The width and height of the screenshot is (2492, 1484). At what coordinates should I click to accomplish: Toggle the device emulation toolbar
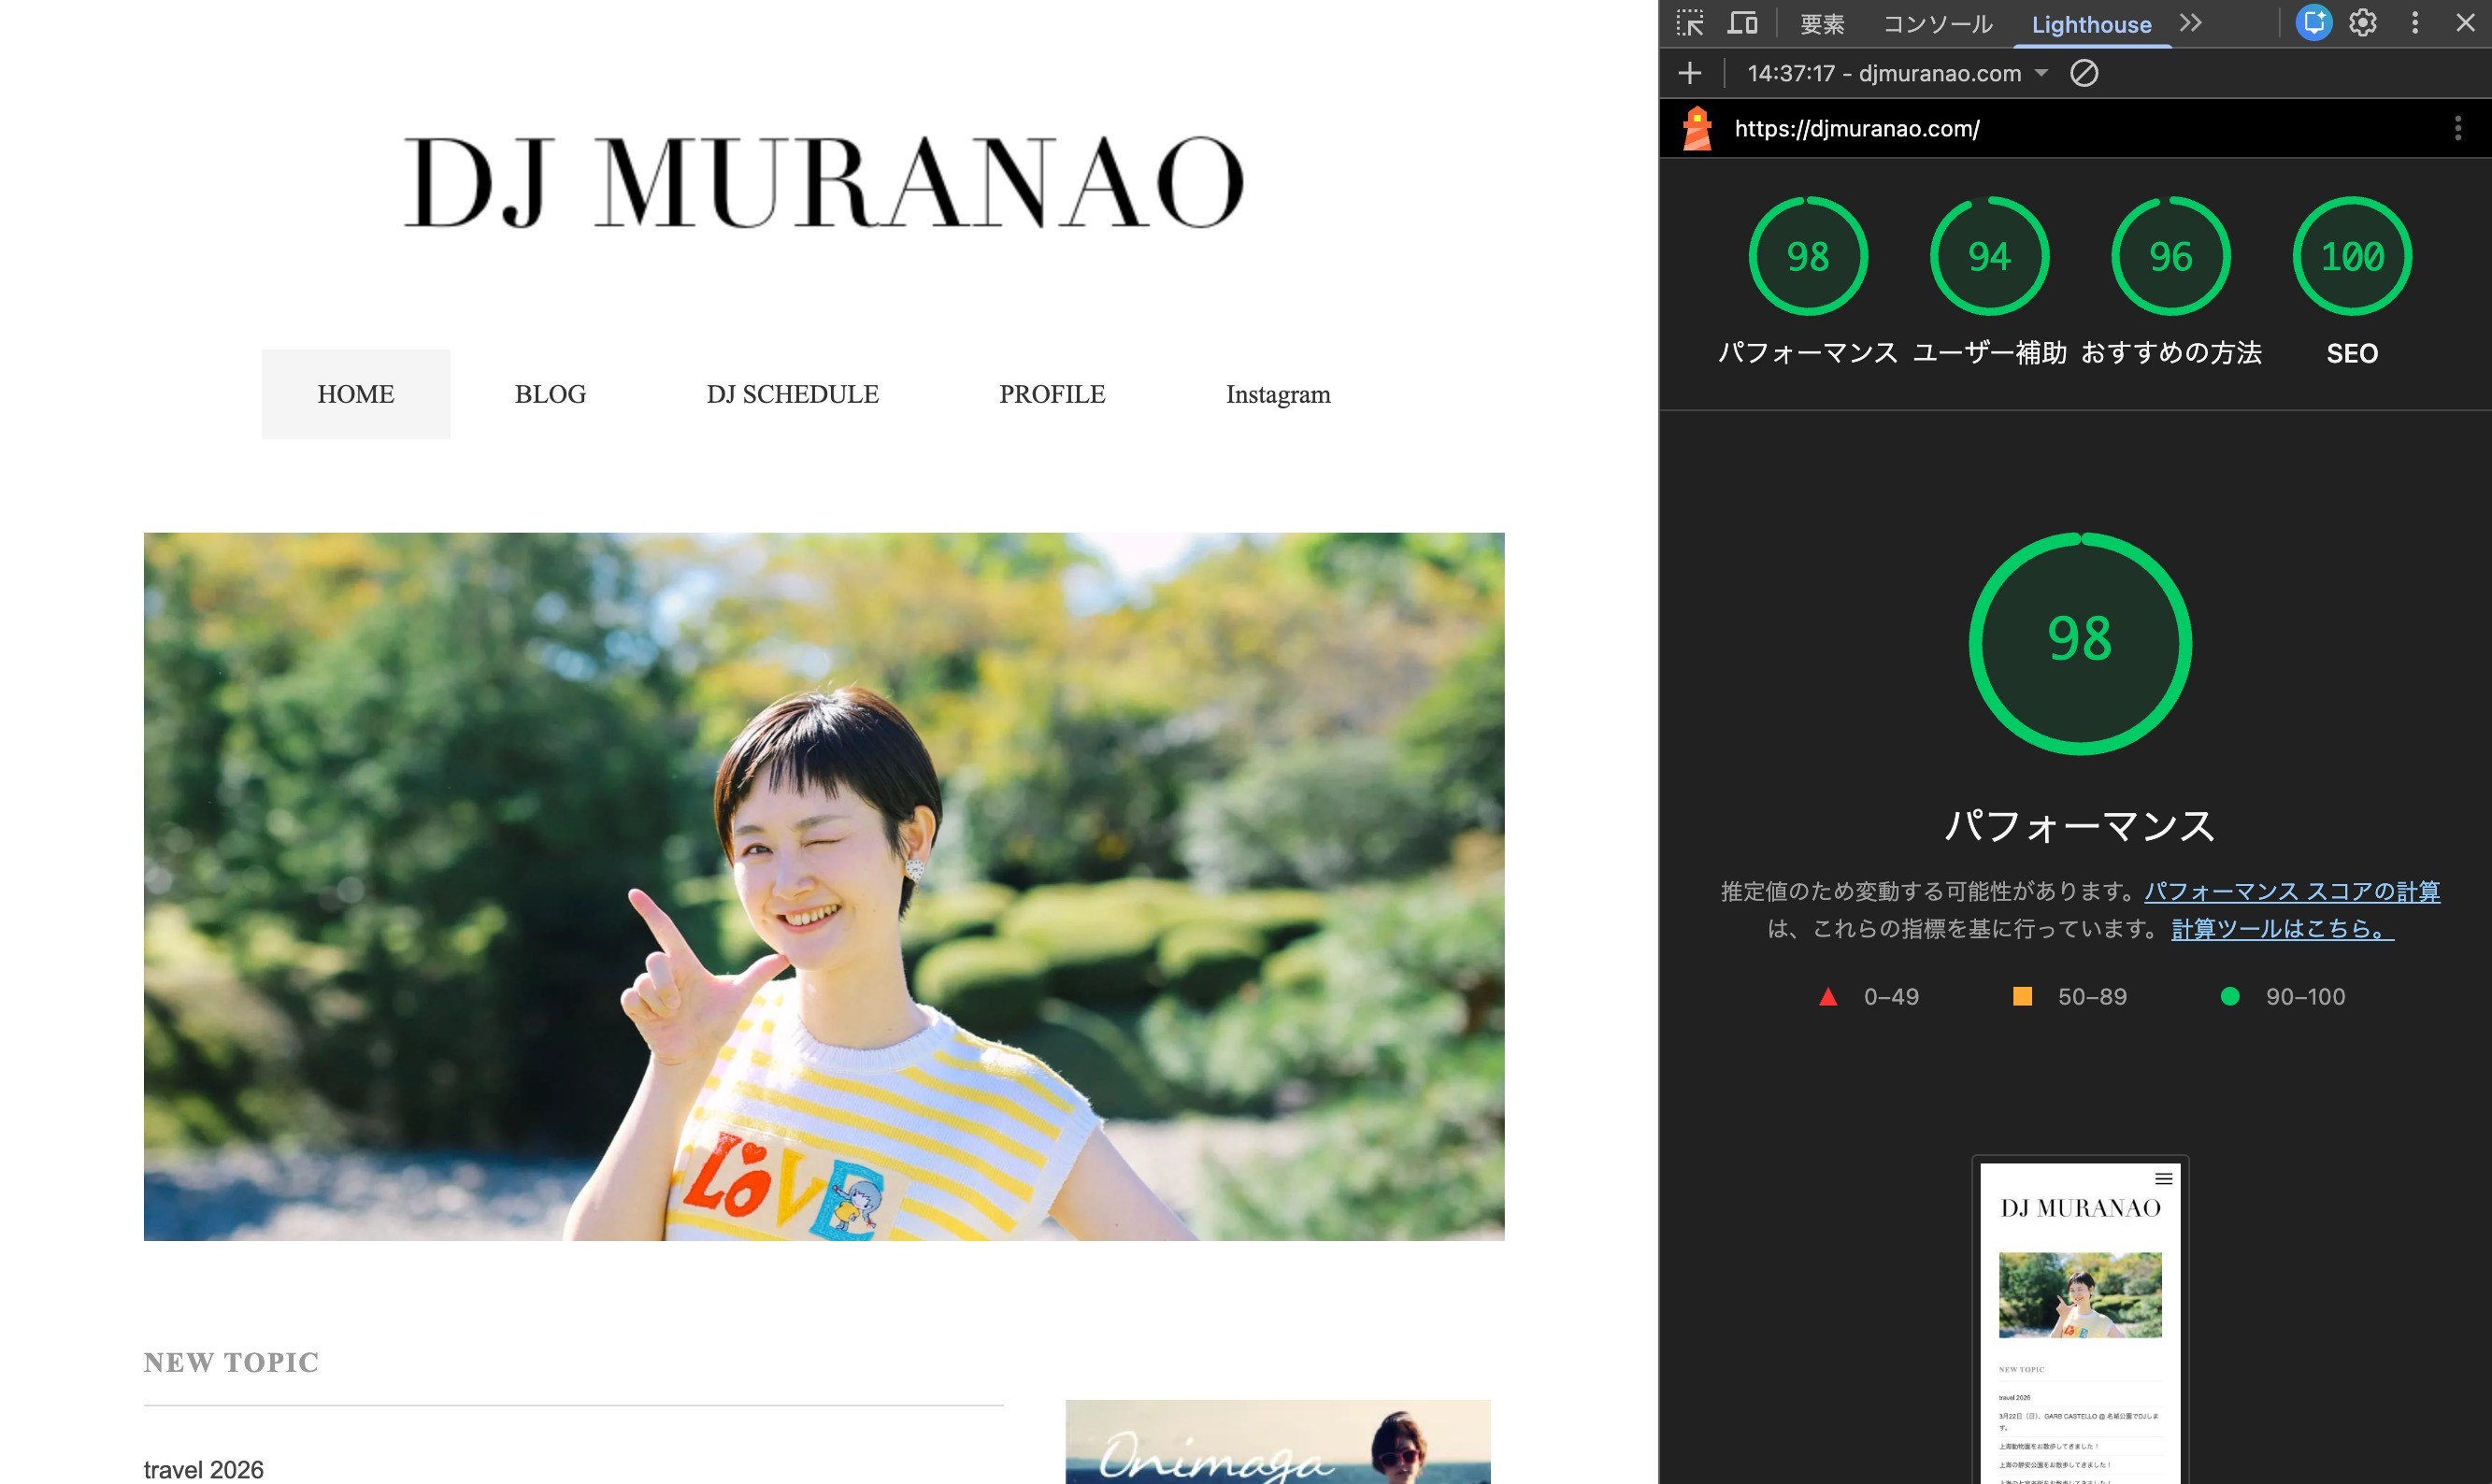1743,22
